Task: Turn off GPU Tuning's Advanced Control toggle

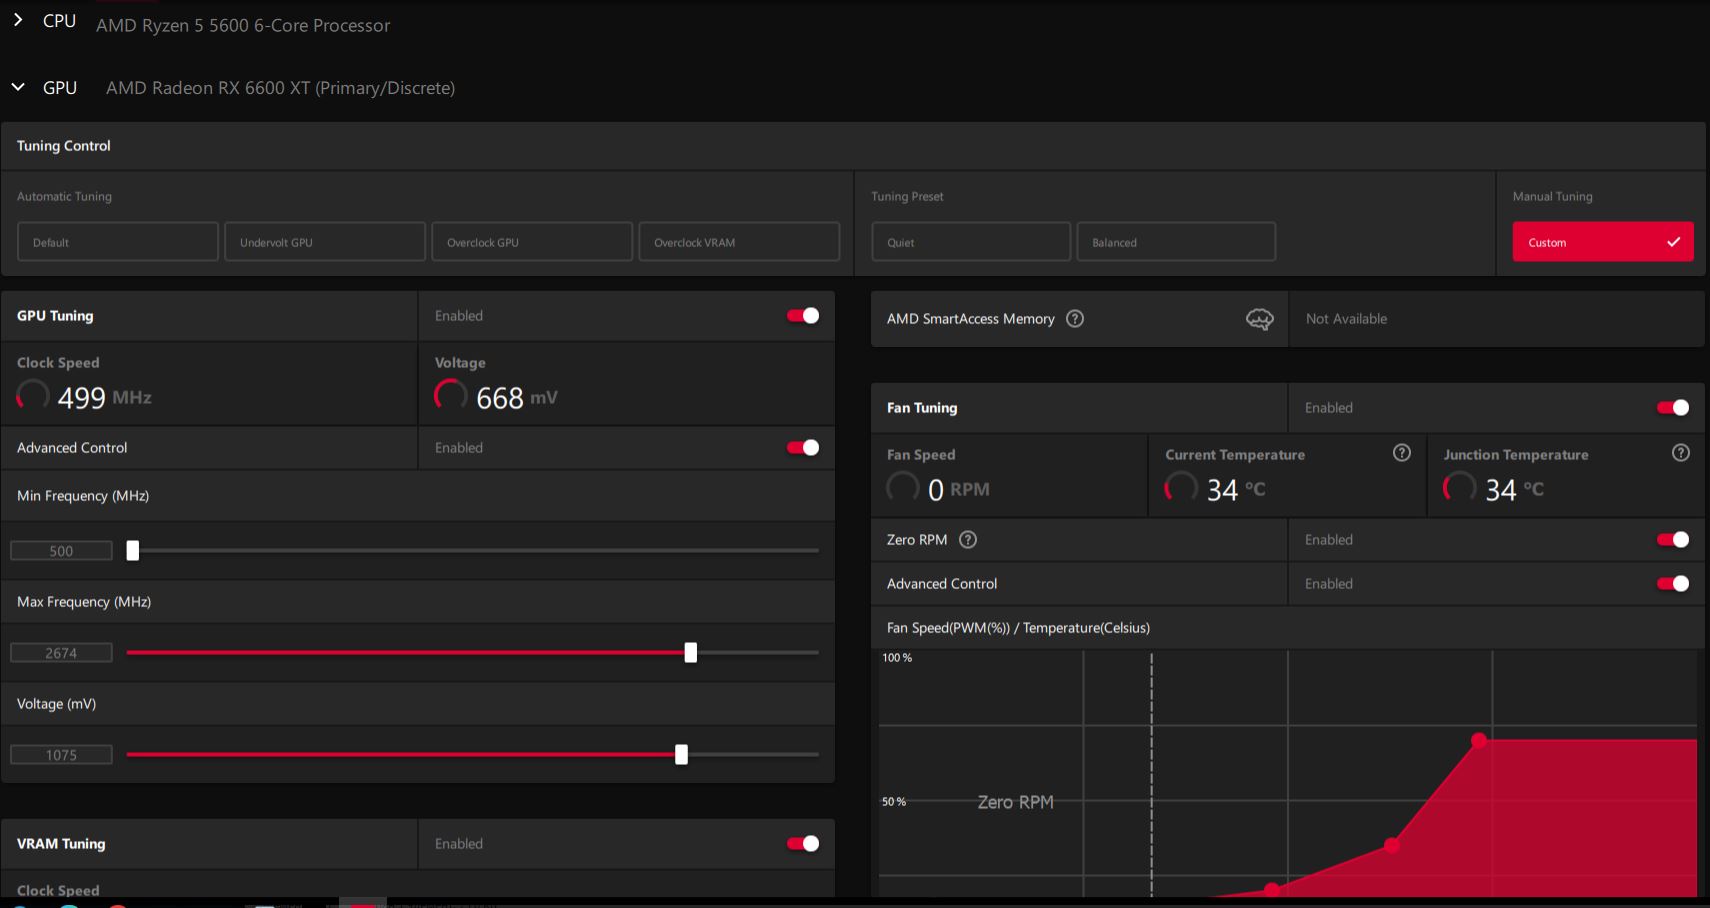Action: 803,448
